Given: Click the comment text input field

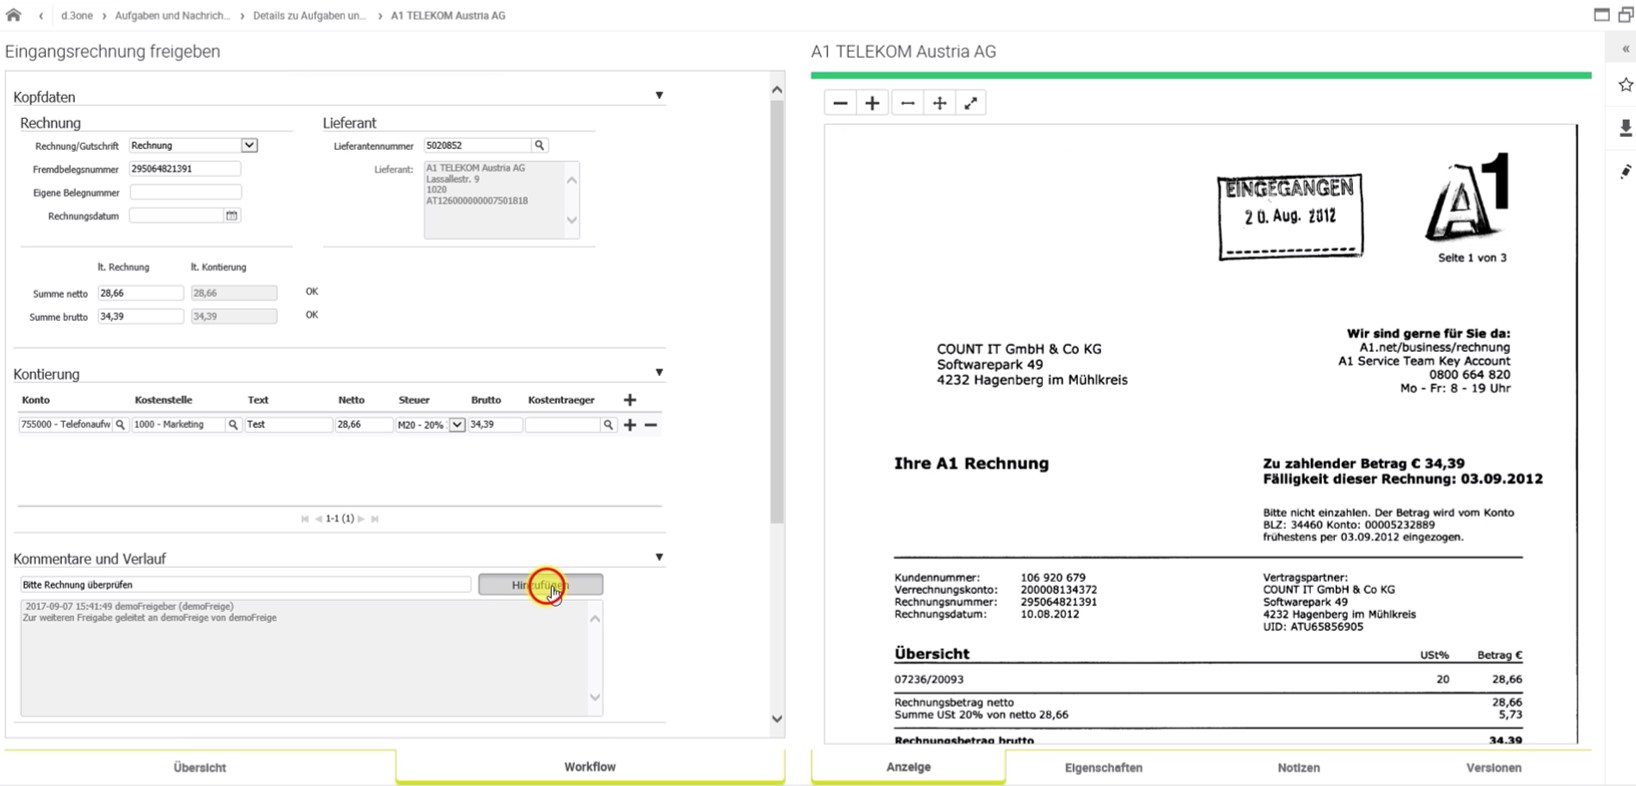Looking at the screenshot, I should point(245,585).
